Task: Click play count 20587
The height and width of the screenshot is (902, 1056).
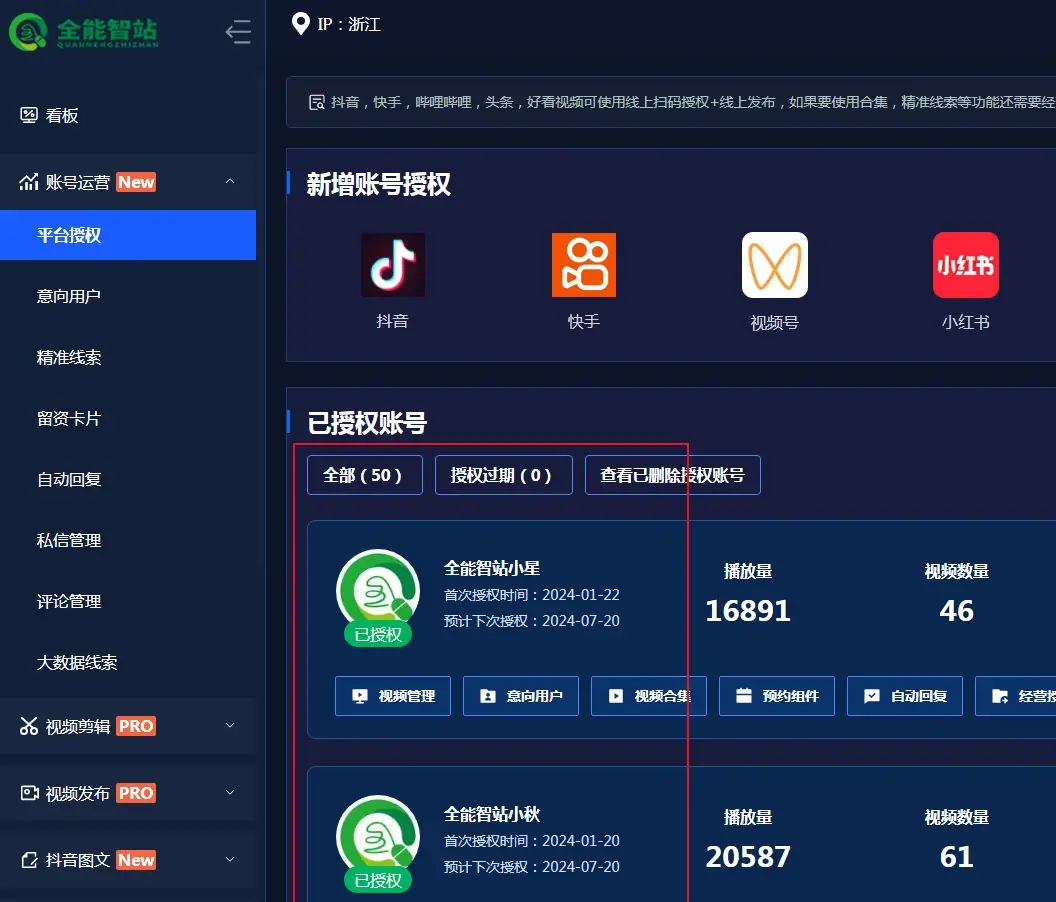Action: [748, 857]
